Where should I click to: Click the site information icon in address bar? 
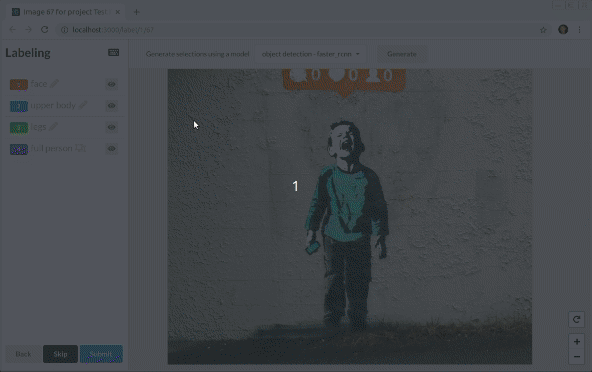point(65,29)
